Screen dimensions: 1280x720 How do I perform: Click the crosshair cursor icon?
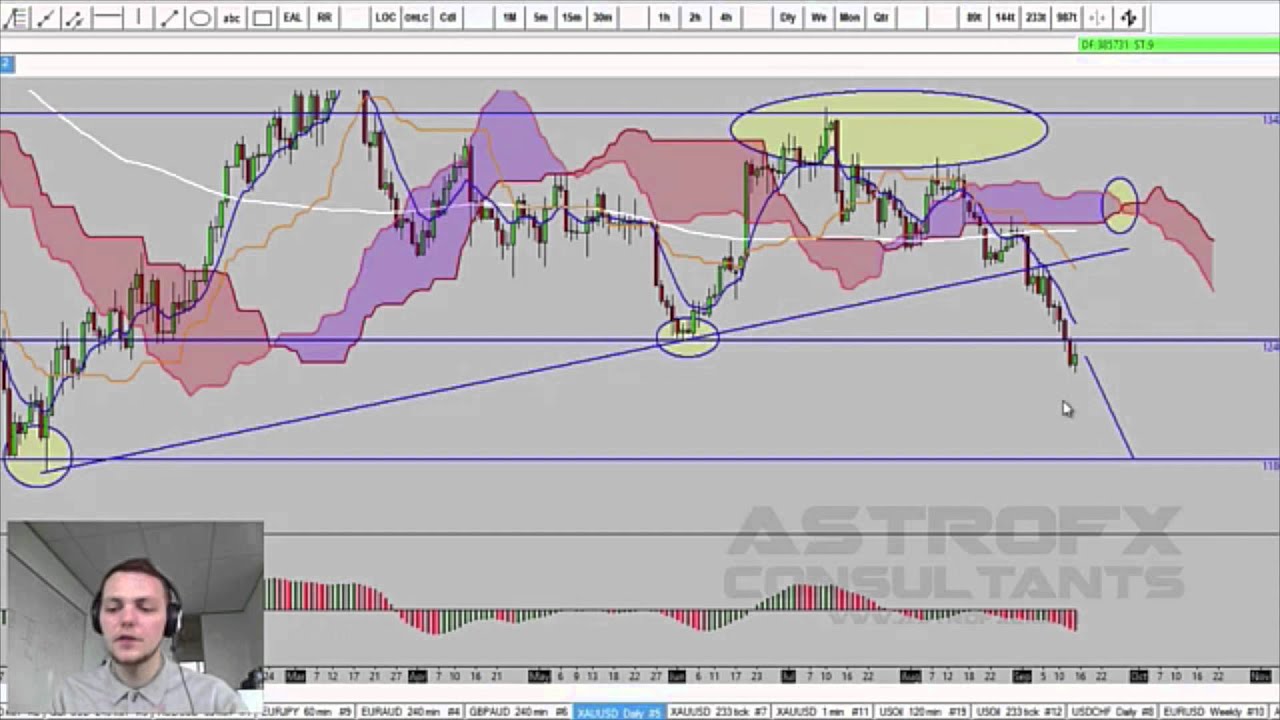point(1098,17)
